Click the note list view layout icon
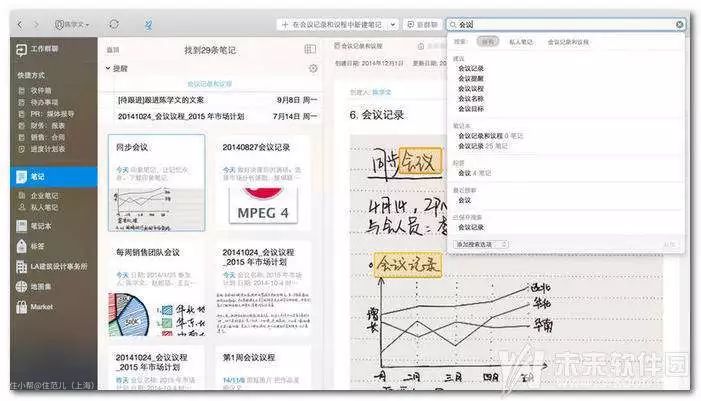 [x=310, y=48]
